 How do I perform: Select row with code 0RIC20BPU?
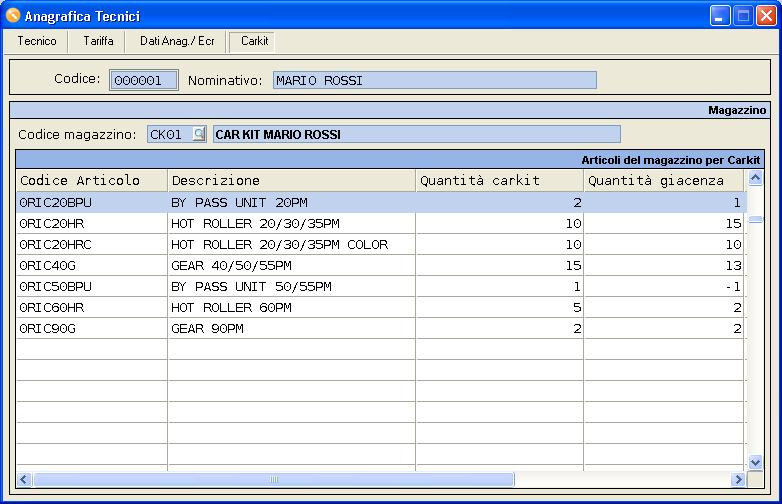click(x=382, y=202)
